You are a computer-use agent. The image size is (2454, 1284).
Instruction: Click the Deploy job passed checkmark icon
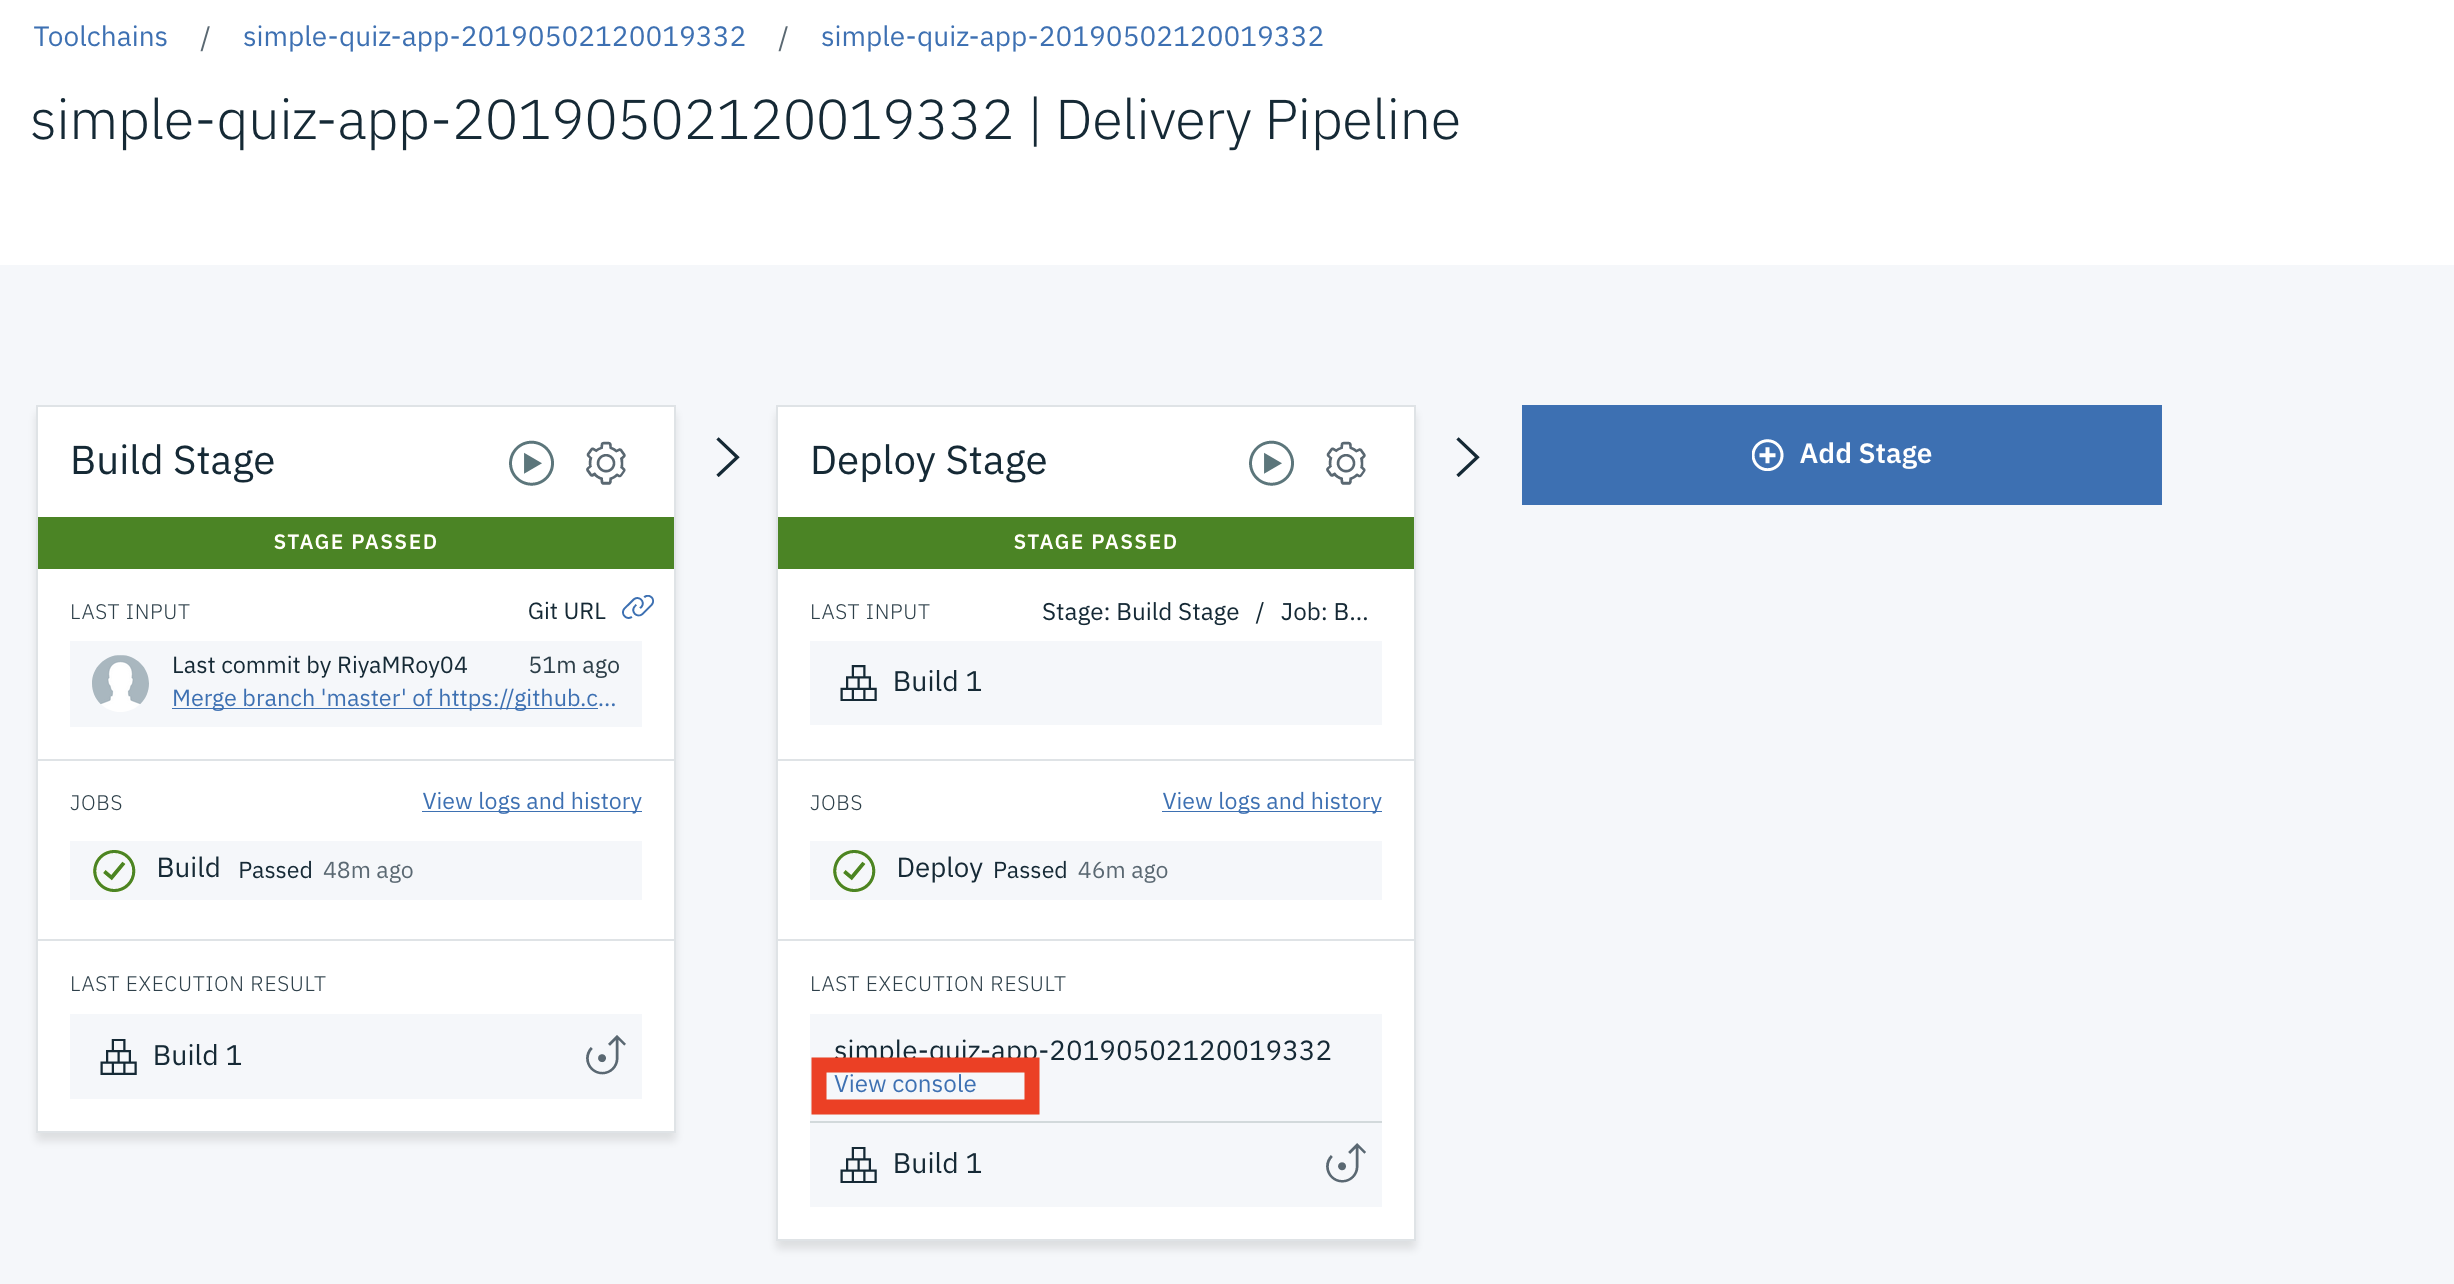click(x=854, y=870)
